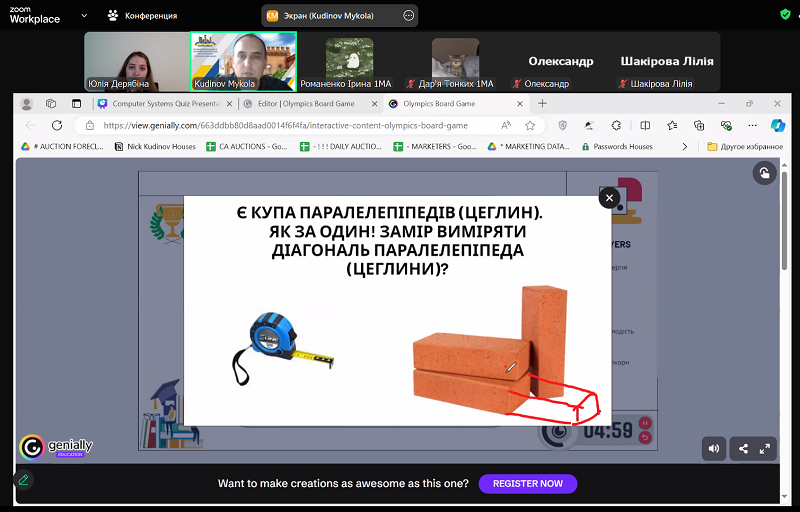Click the stacked bricks image
This screenshot has width=800, height=512.
pyautogui.click(x=490, y=352)
